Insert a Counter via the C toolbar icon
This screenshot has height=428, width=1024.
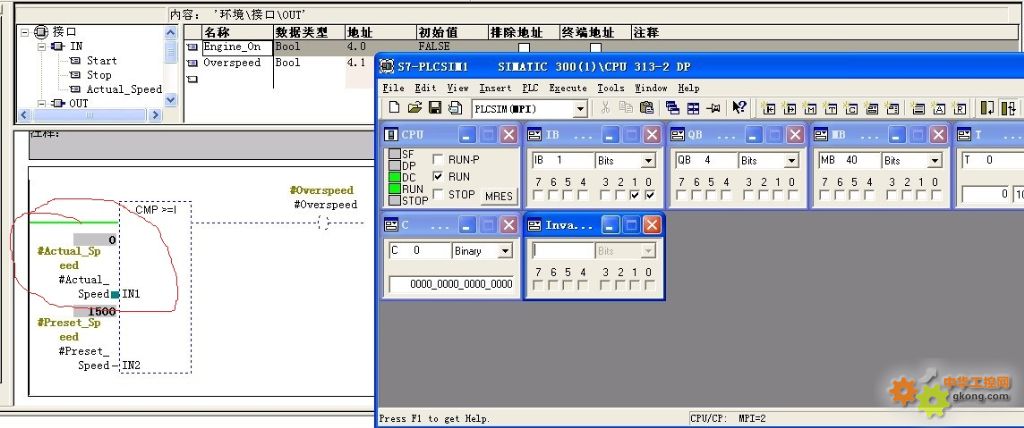[851, 108]
